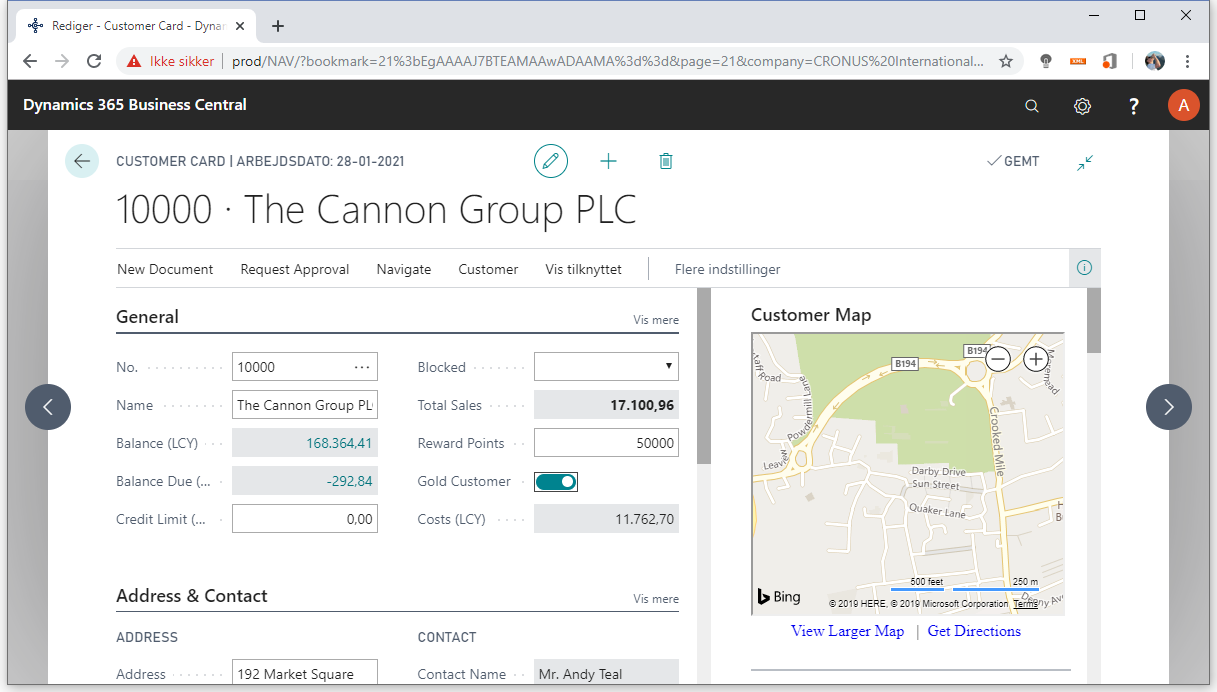Go back using the round arrow icon
1217x692 pixels.
(x=82, y=161)
